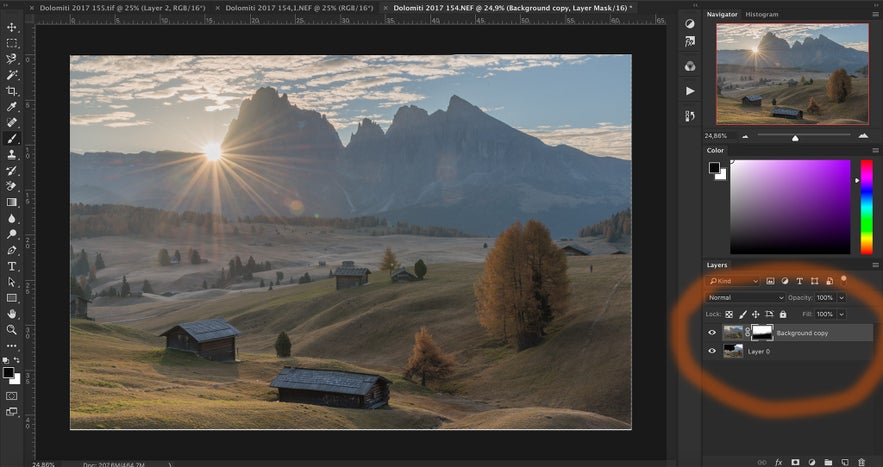Image resolution: width=883 pixels, height=467 pixels.
Task: Create a new layer group
Action: pos(828,462)
